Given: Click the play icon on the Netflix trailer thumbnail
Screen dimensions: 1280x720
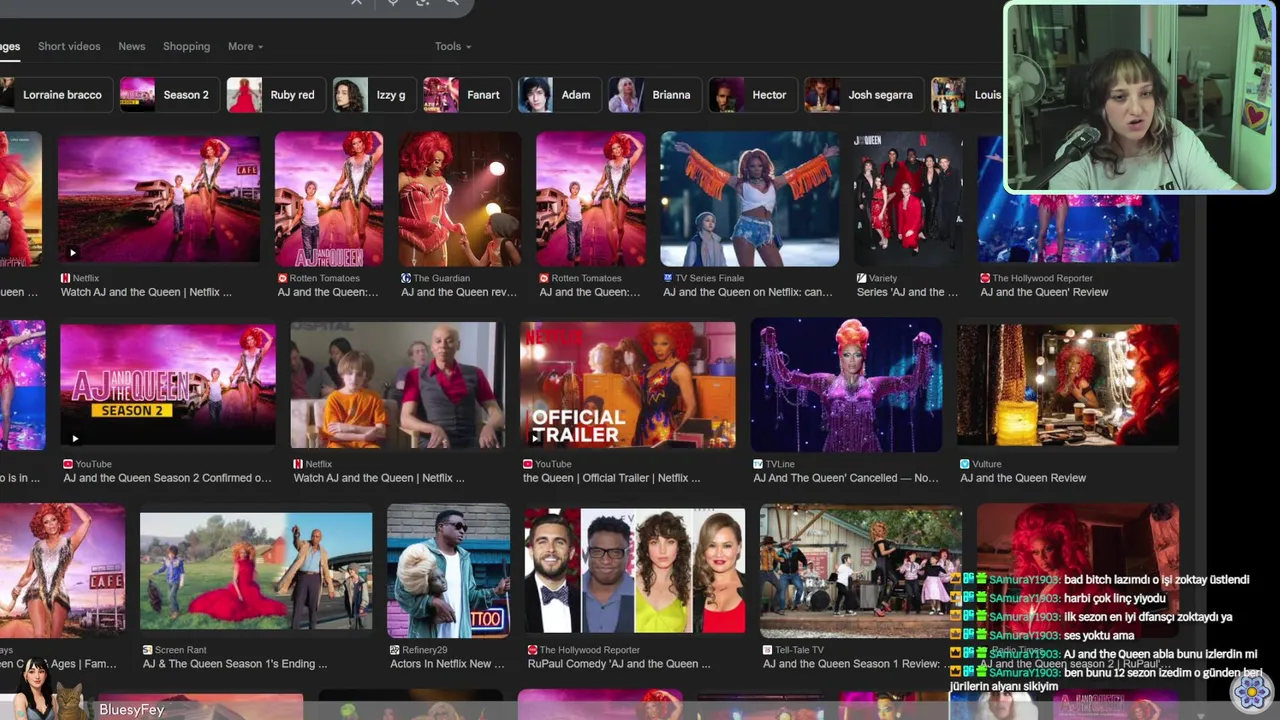Looking at the screenshot, I should [x=72, y=253].
